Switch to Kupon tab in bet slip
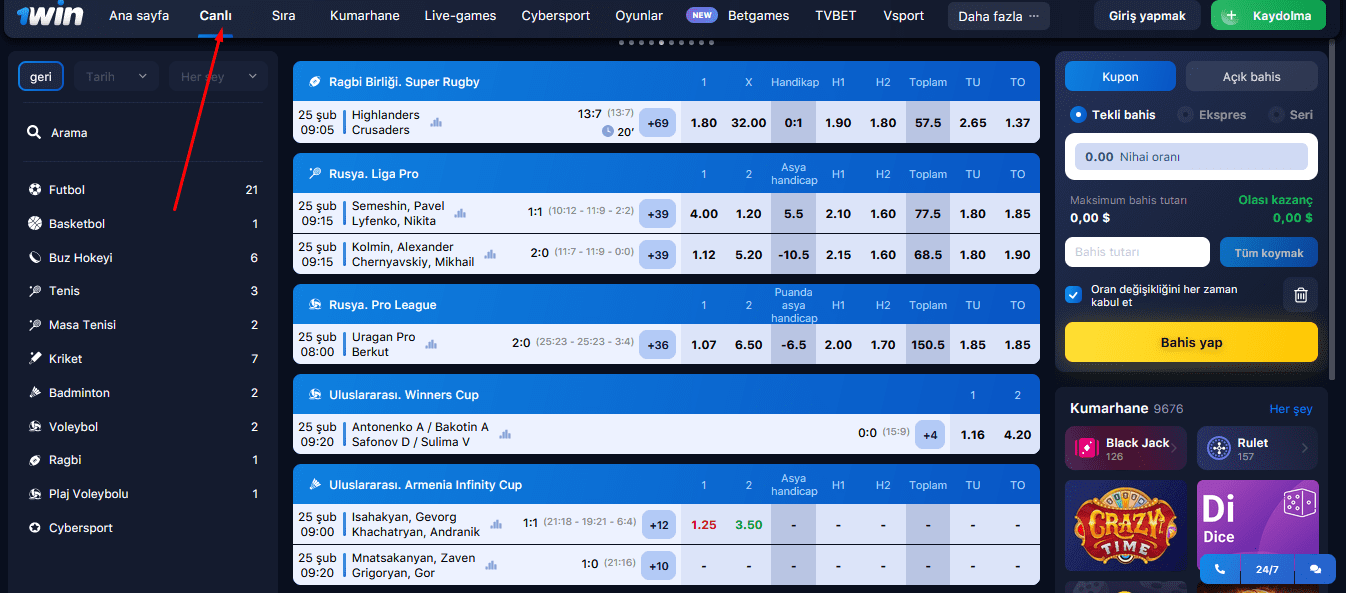The image size is (1346, 593). [x=1120, y=76]
